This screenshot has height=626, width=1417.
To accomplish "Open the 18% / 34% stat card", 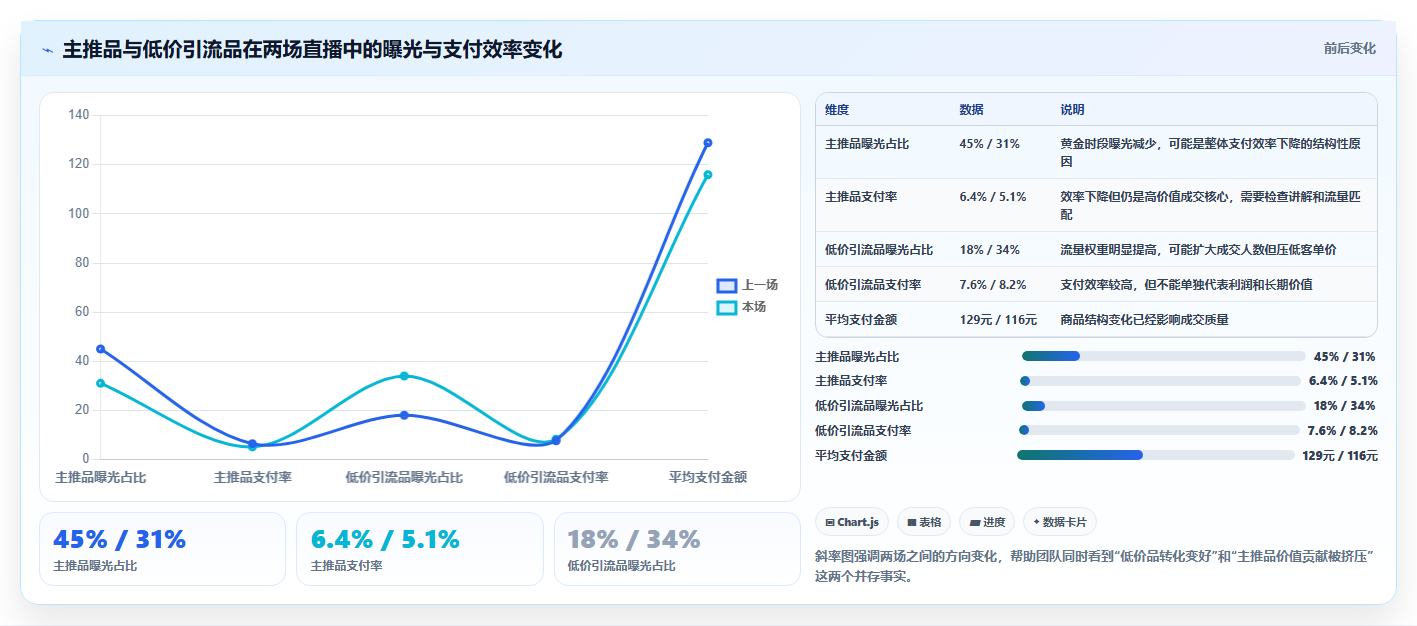I will click(x=677, y=549).
